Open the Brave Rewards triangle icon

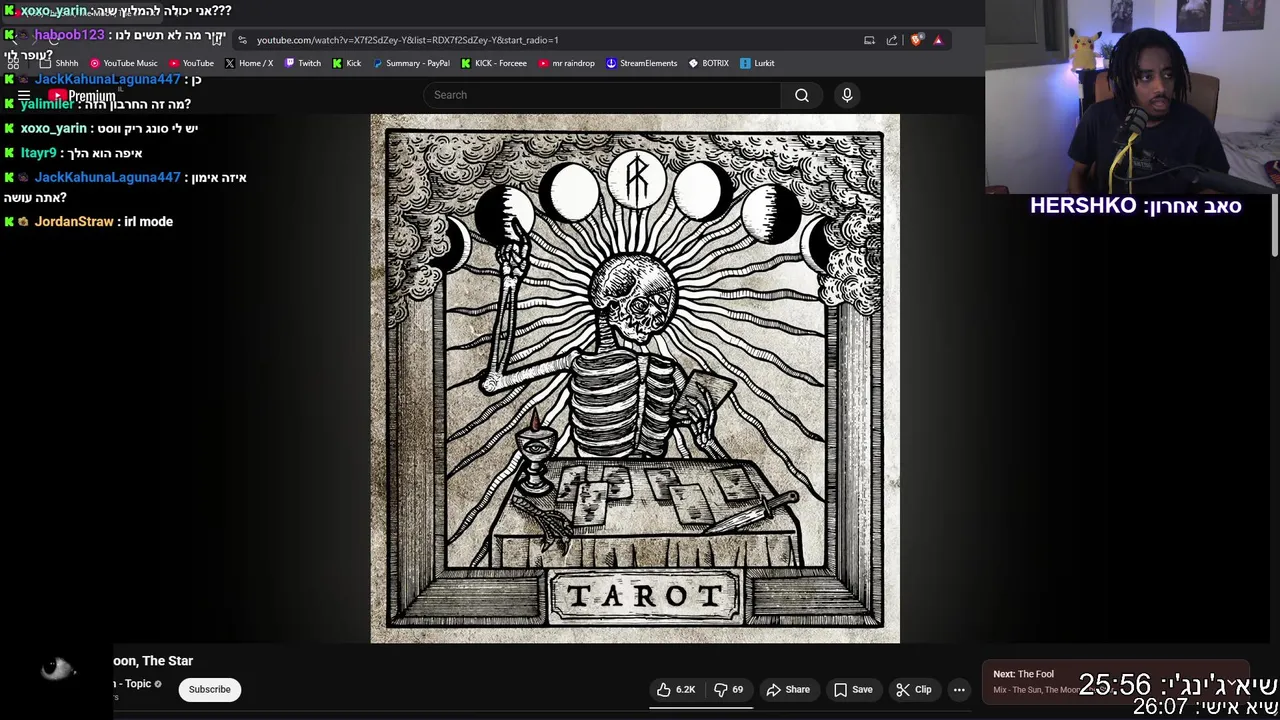point(938,40)
